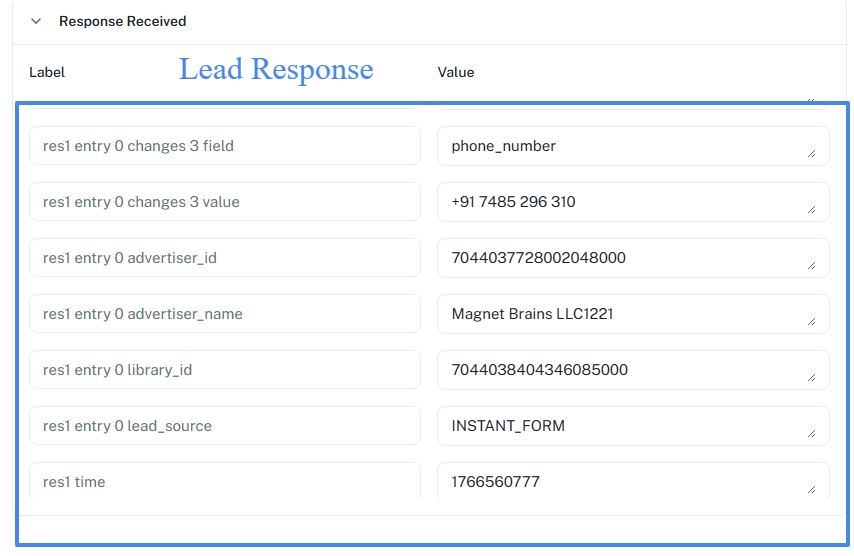Select the 'changes 3 field' label box
This screenshot has width=854, height=556.
click(224, 146)
